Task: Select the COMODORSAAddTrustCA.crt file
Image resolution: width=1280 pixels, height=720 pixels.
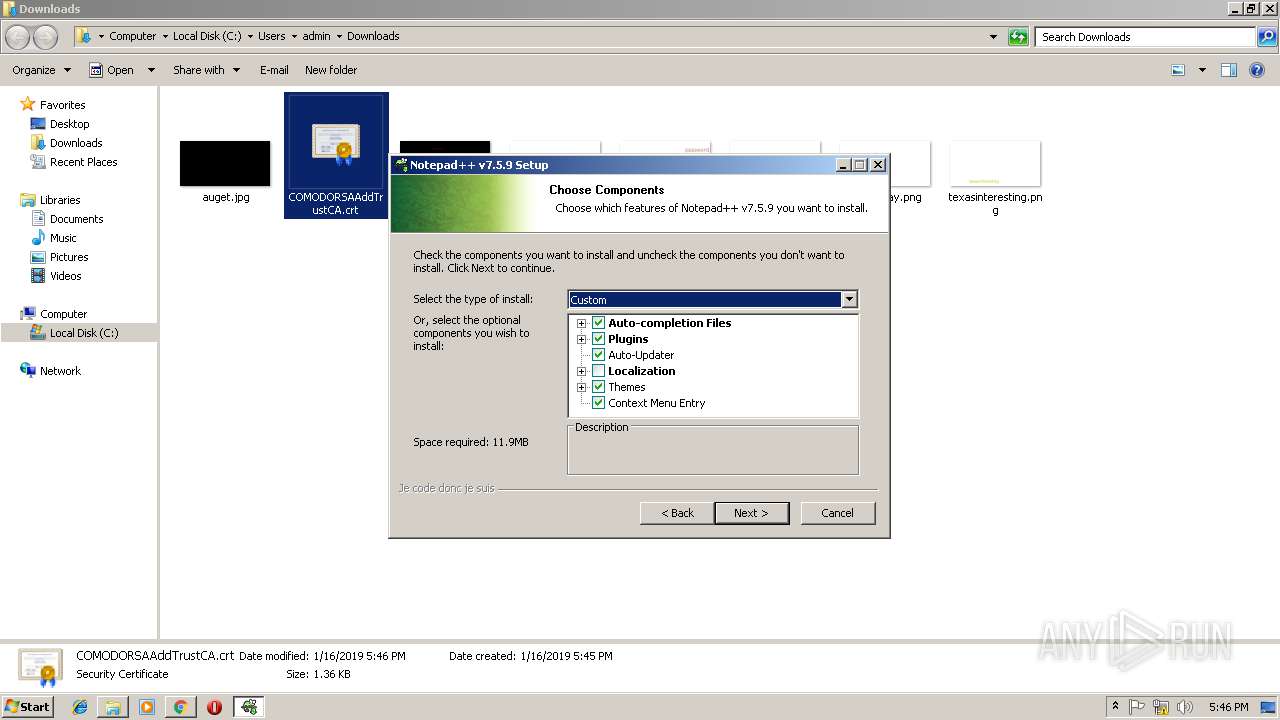Action: [x=336, y=155]
